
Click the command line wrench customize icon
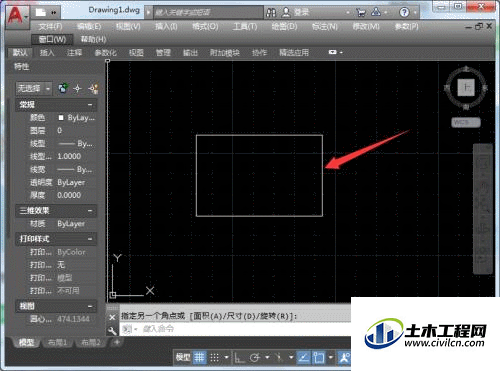click(x=112, y=330)
